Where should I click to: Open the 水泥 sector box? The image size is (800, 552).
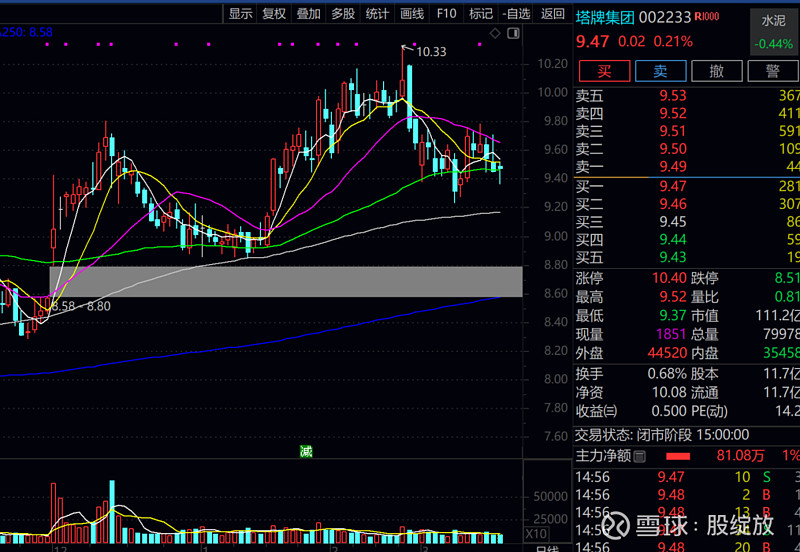[774, 31]
